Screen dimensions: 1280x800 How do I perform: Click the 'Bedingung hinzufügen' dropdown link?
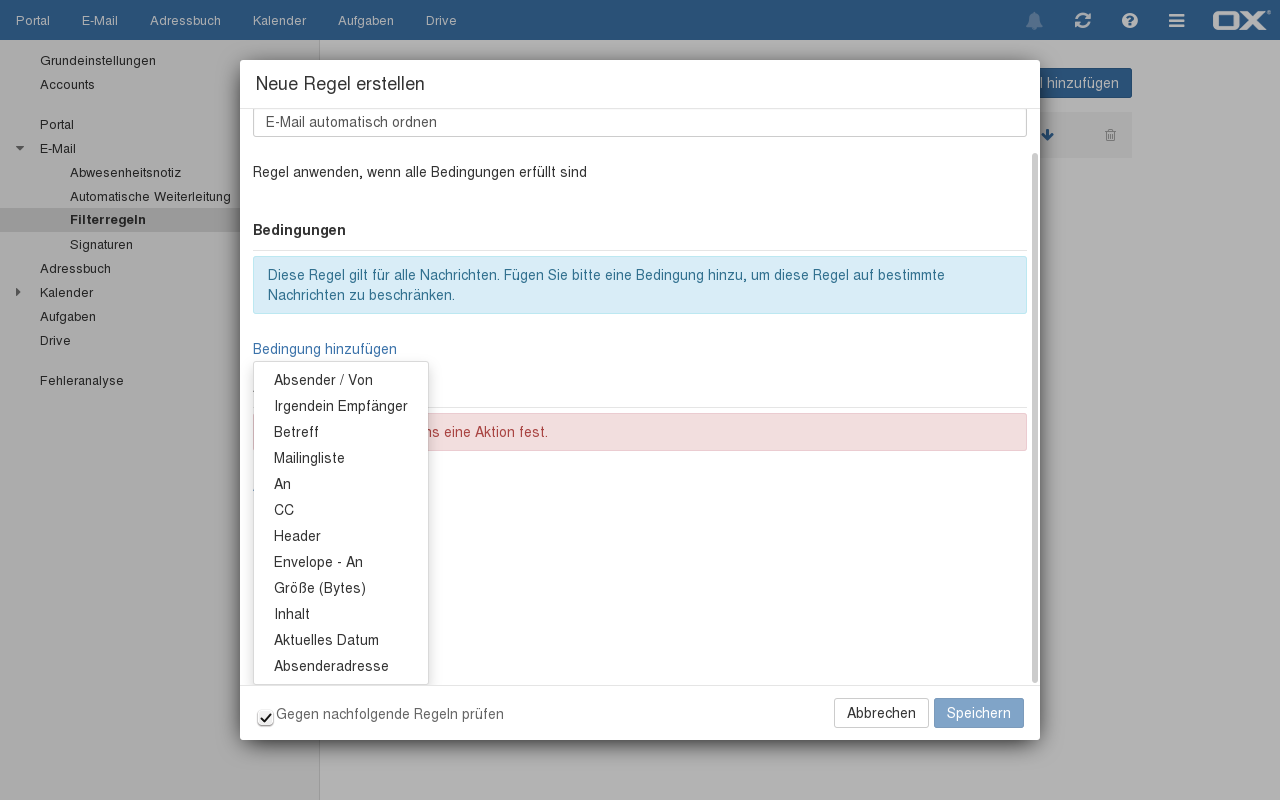325,349
